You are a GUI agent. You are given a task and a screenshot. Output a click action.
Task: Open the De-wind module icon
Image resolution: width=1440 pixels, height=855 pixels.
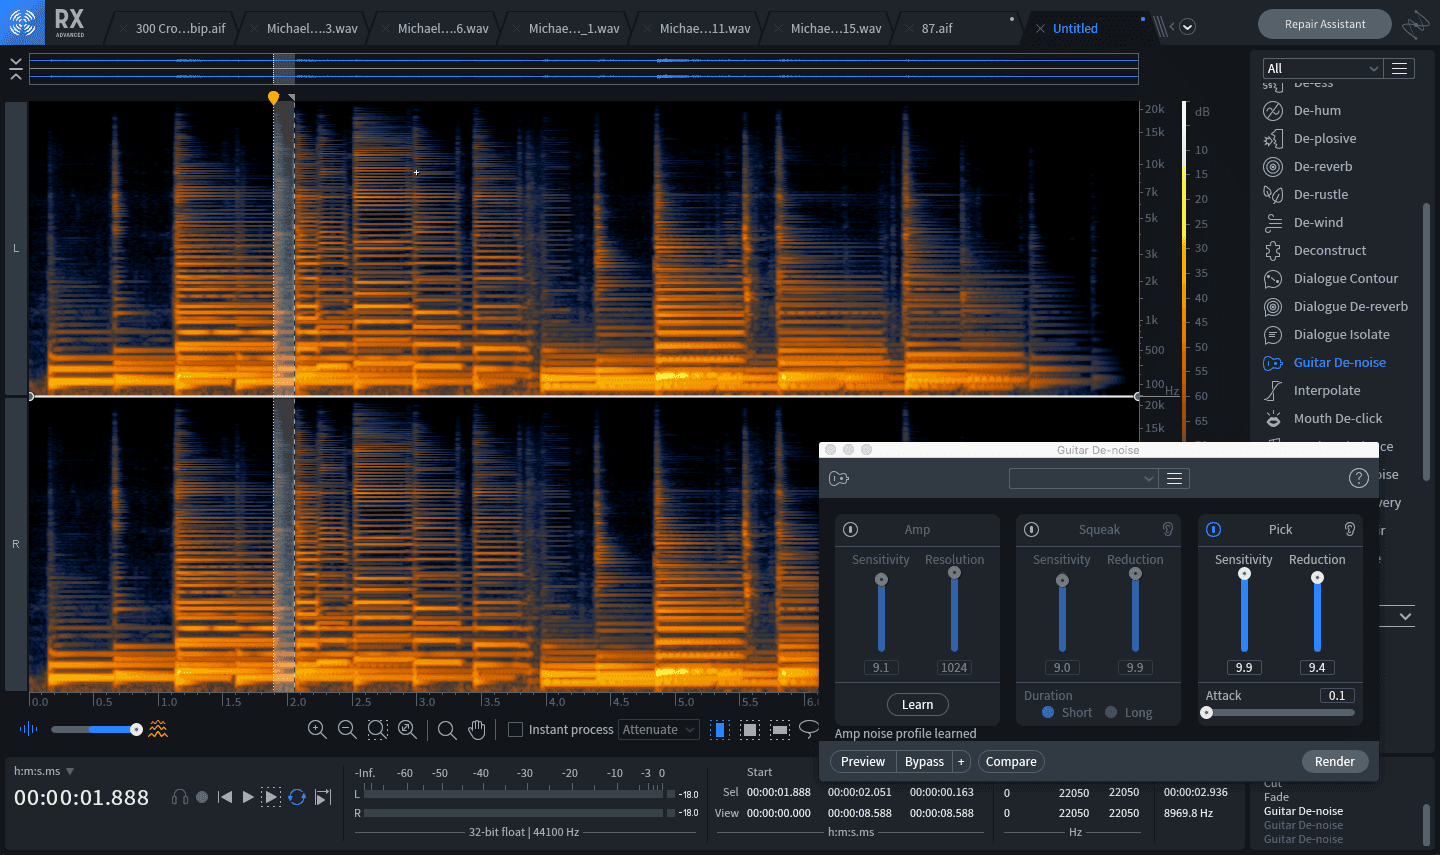point(1273,223)
